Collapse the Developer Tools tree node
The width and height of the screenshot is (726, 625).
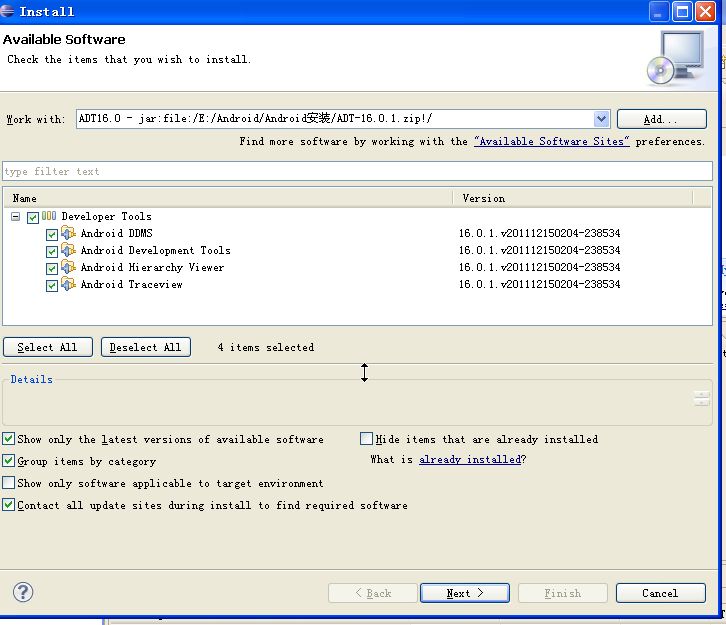tap(16, 216)
